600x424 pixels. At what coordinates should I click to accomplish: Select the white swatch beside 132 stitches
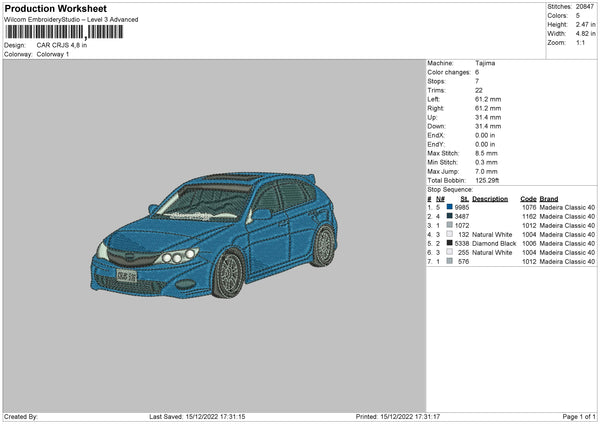[x=450, y=234]
